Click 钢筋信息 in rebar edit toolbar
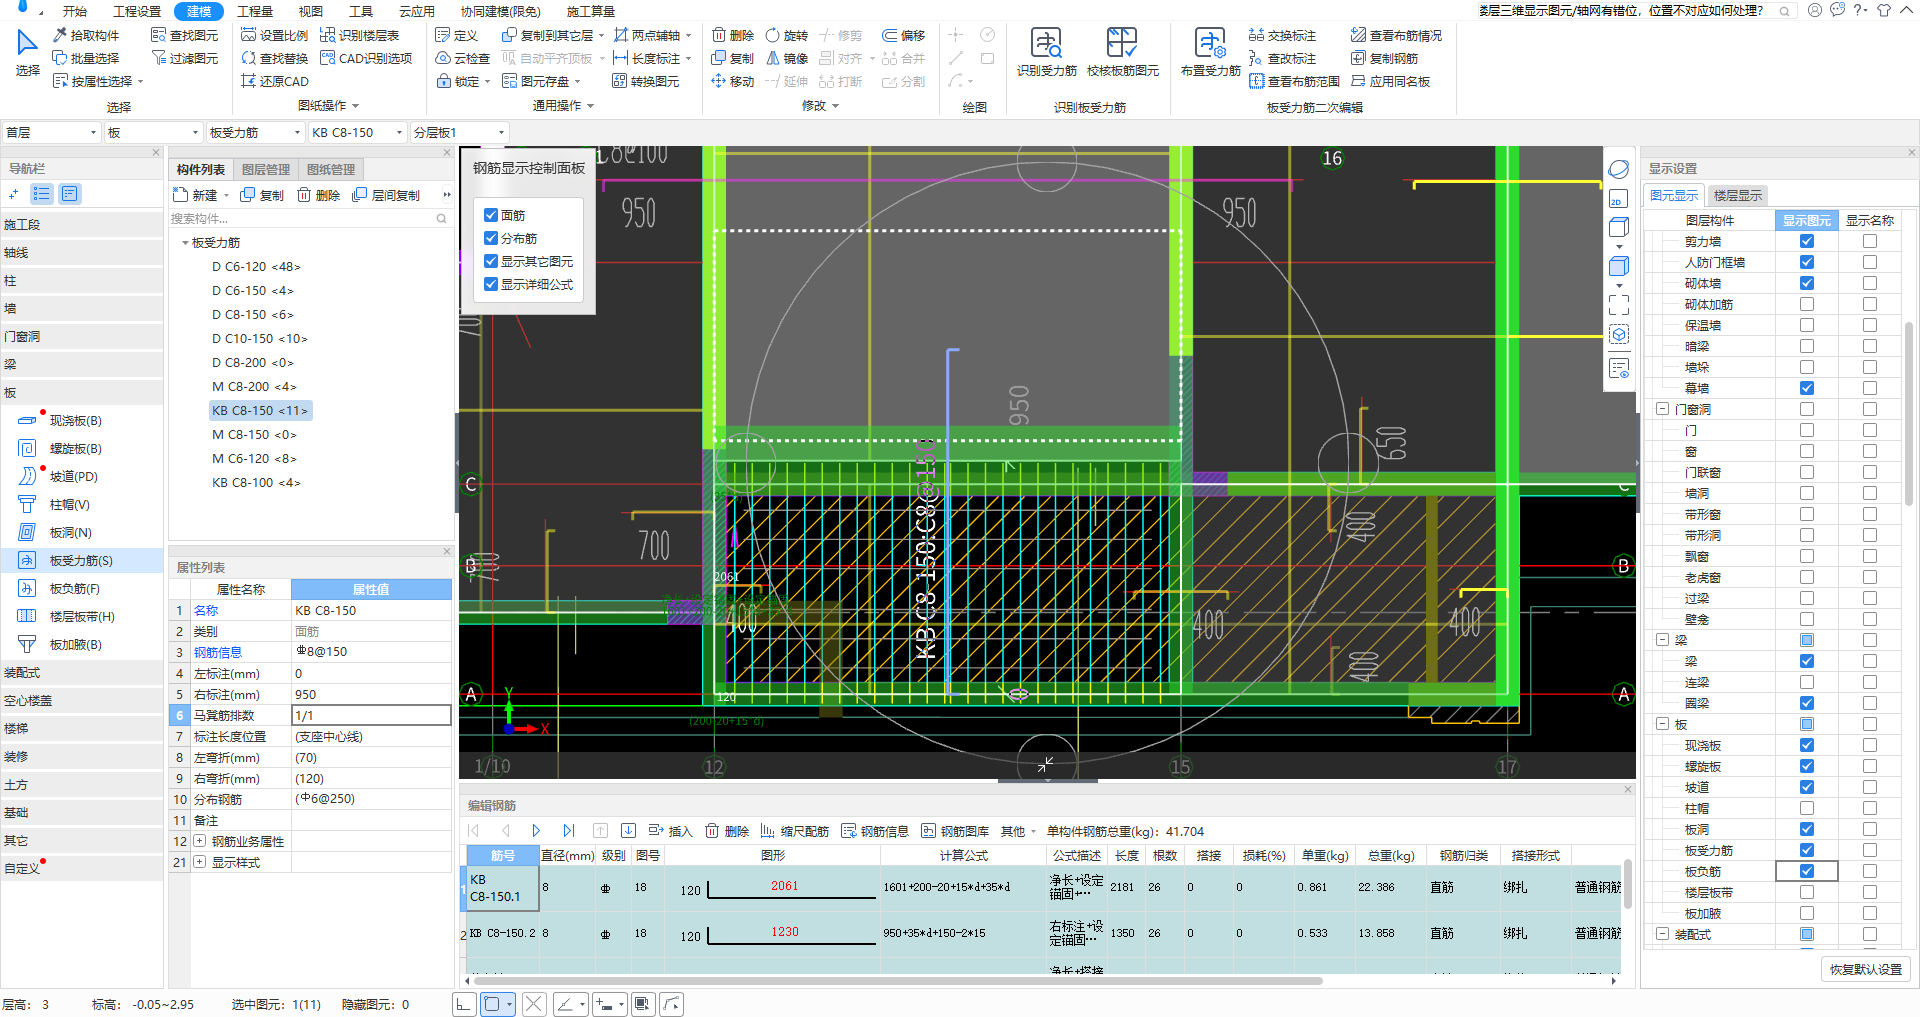 (x=875, y=831)
